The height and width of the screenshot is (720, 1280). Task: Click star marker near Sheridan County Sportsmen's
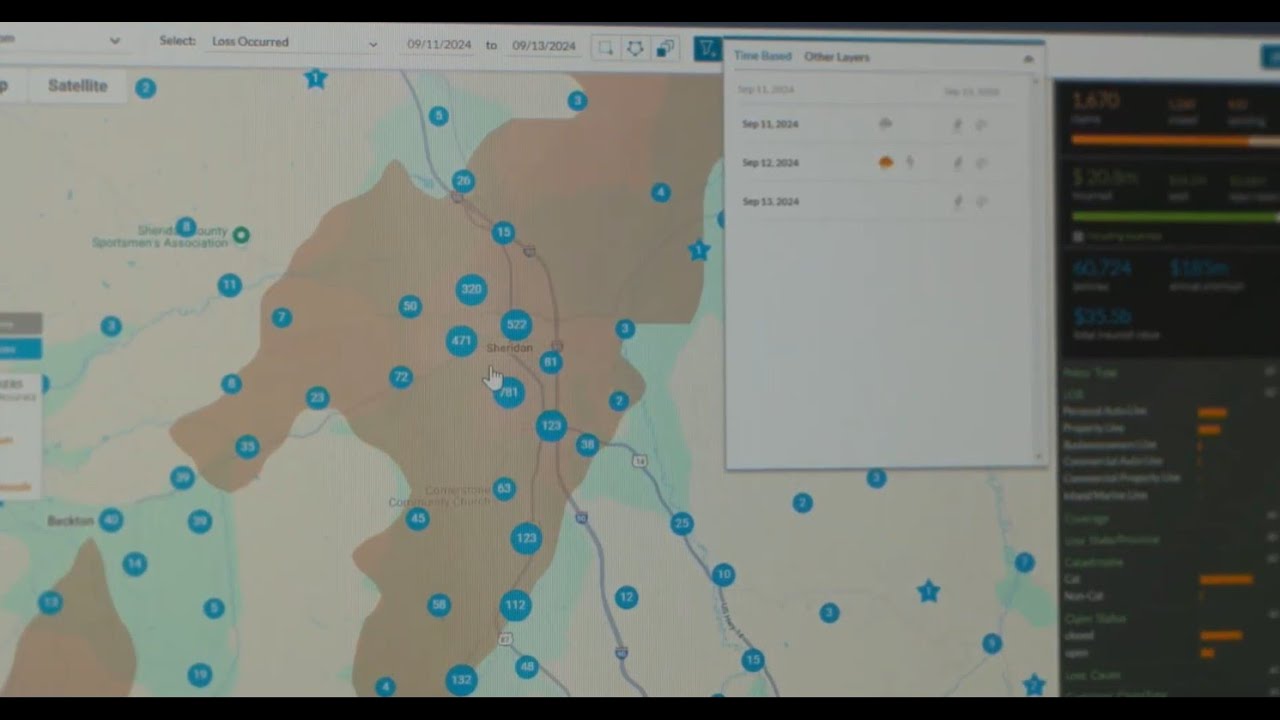click(316, 79)
